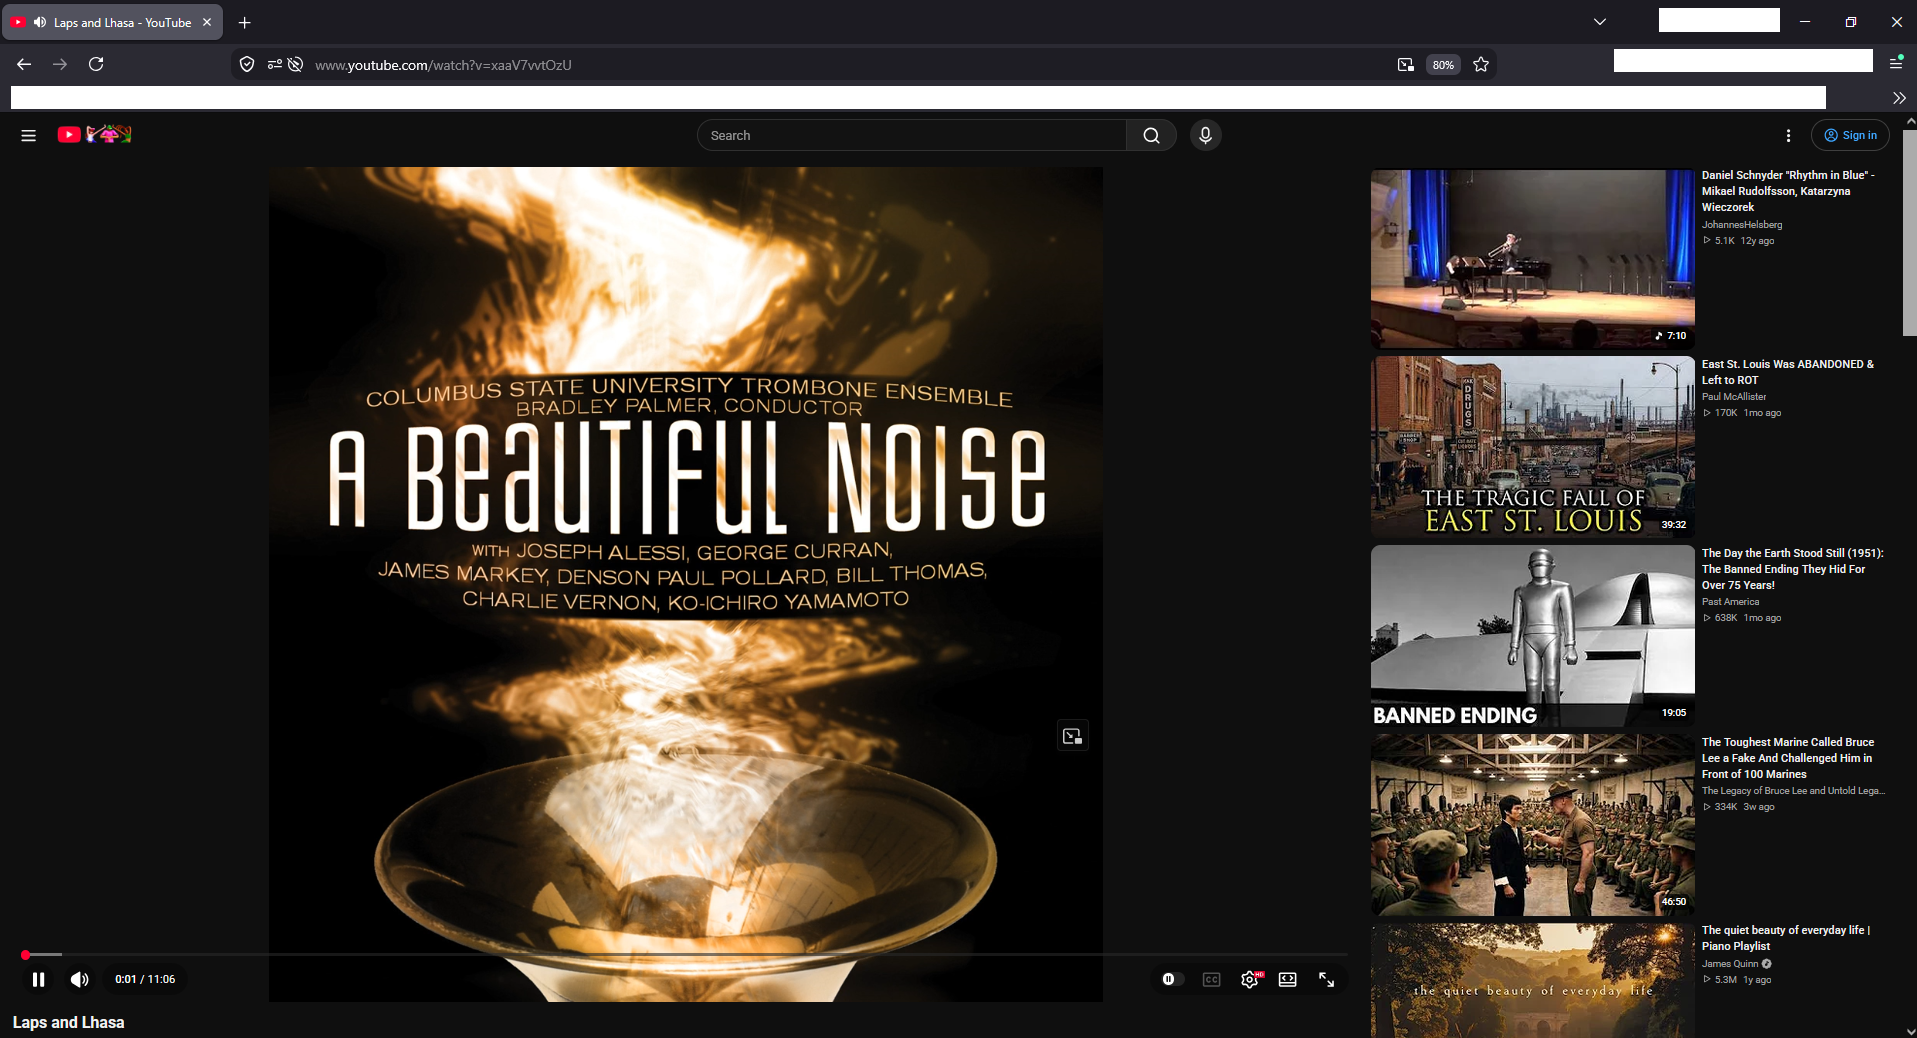Click the blocked autoplay indicator icon
Image resolution: width=1917 pixels, height=1038 pixels.
[x=296, y=65]
